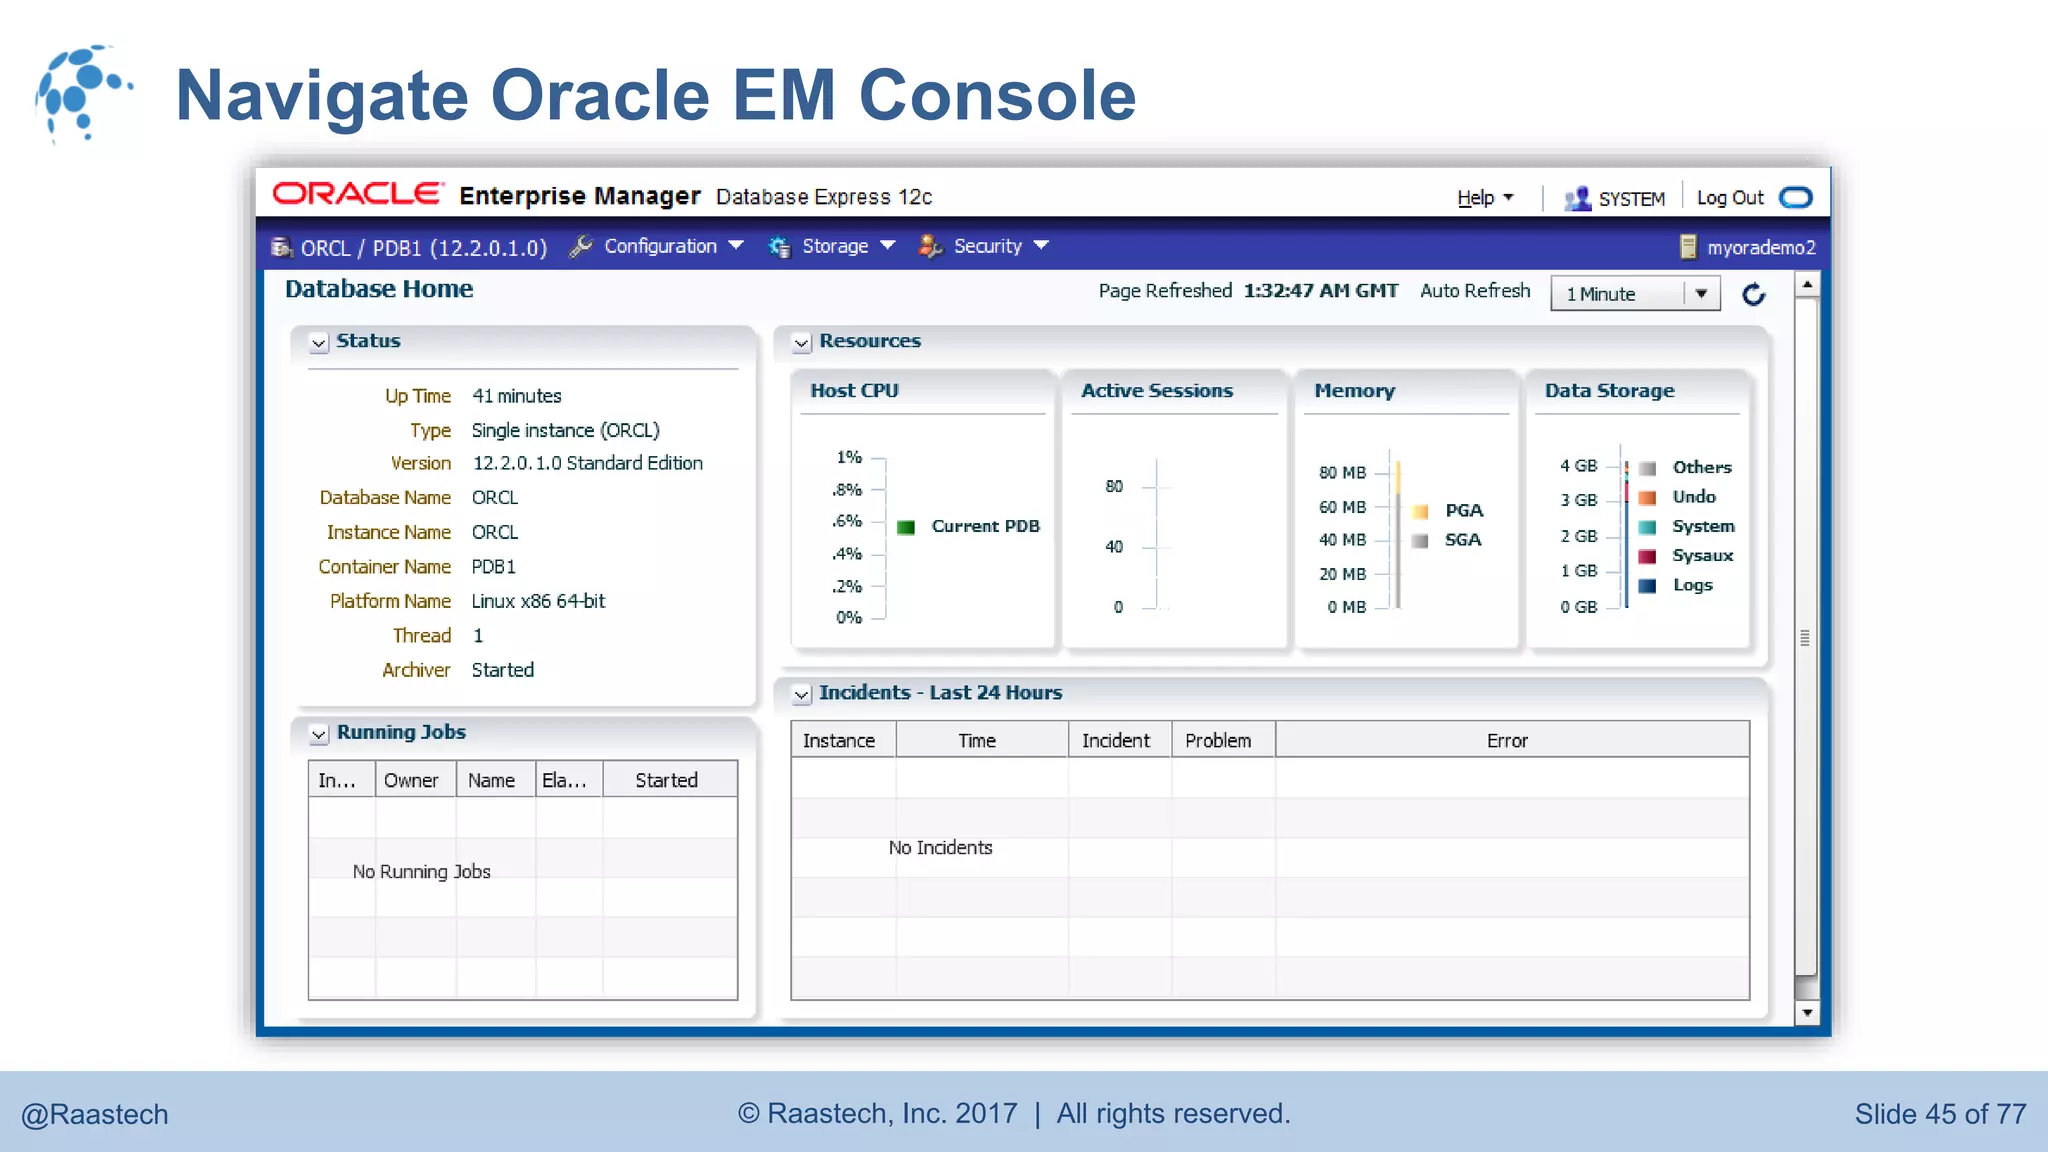Viewport: 2048px width, 1152px height.
Task: Click the Help dropdown arrow
Action: [1508, 198]
